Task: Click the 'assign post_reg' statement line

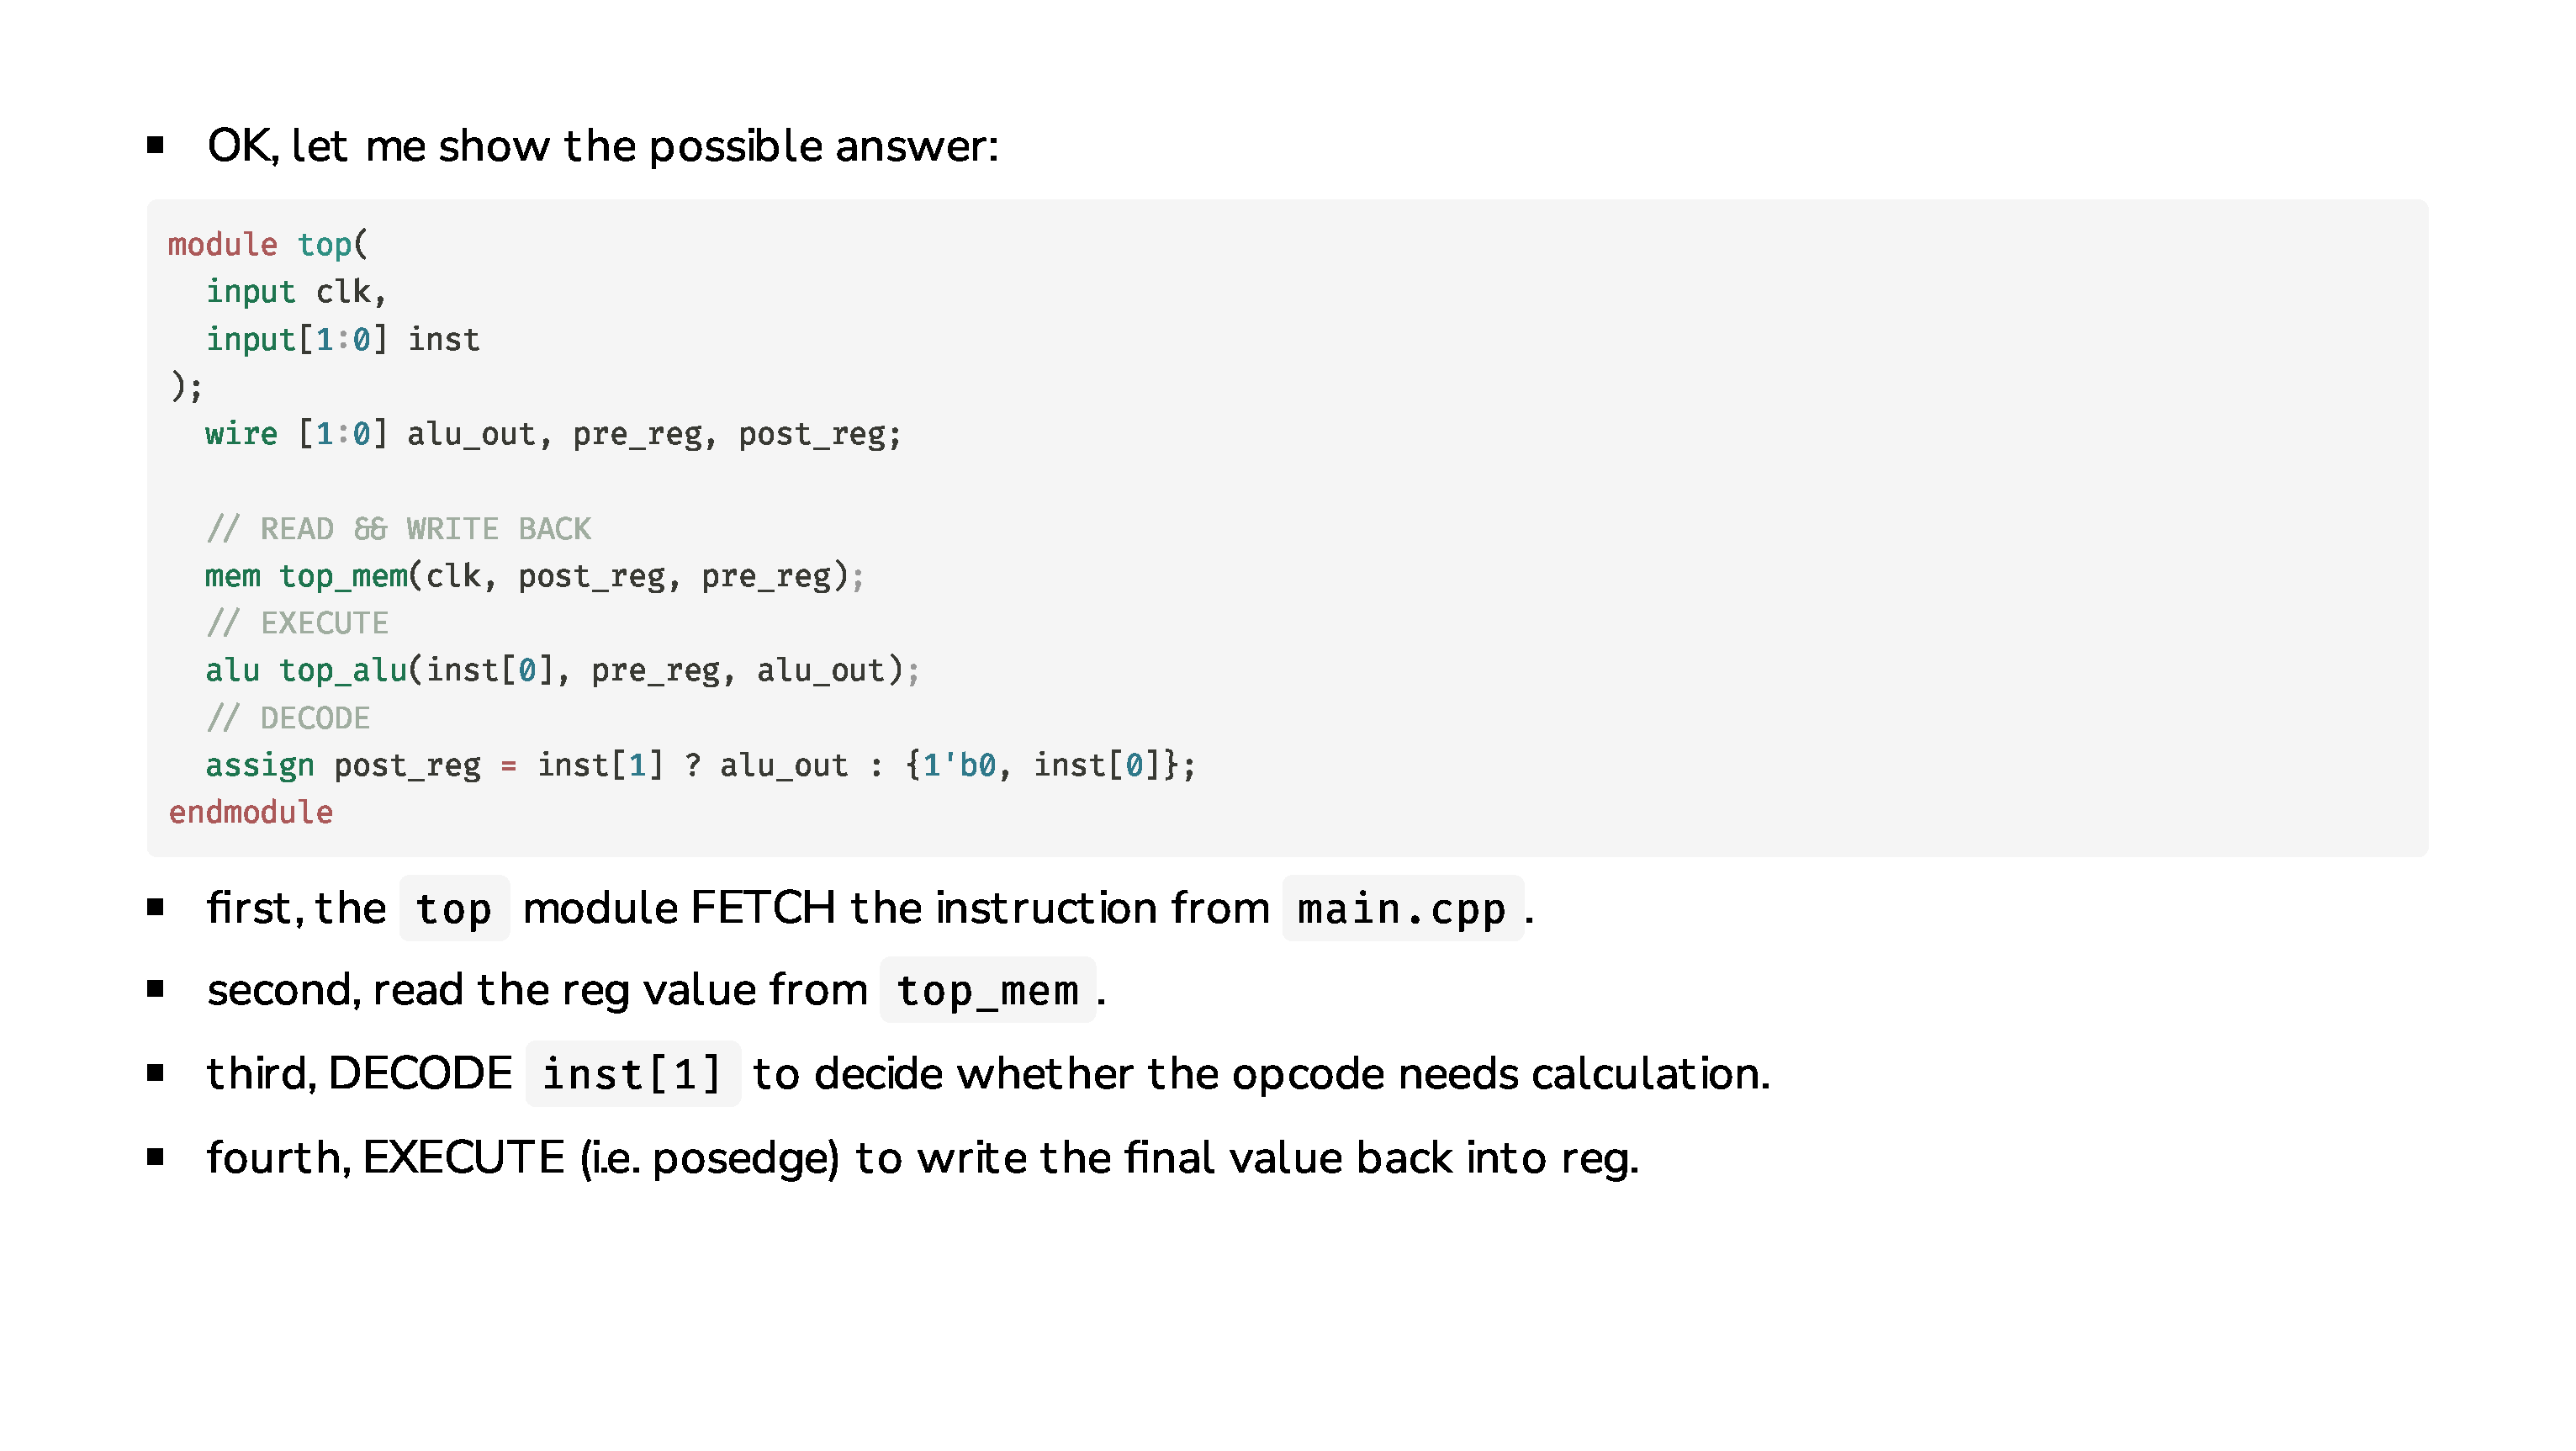Action: tap(700, 765)
